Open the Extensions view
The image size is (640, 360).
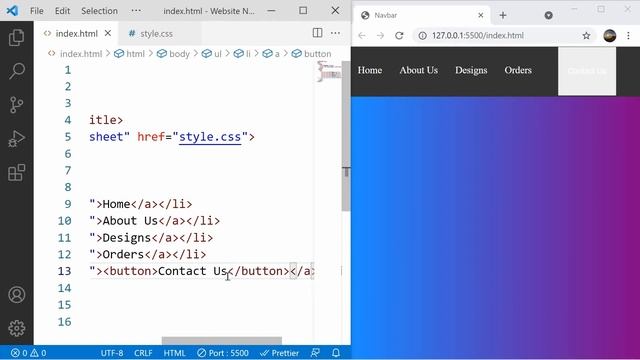(16, 172)
